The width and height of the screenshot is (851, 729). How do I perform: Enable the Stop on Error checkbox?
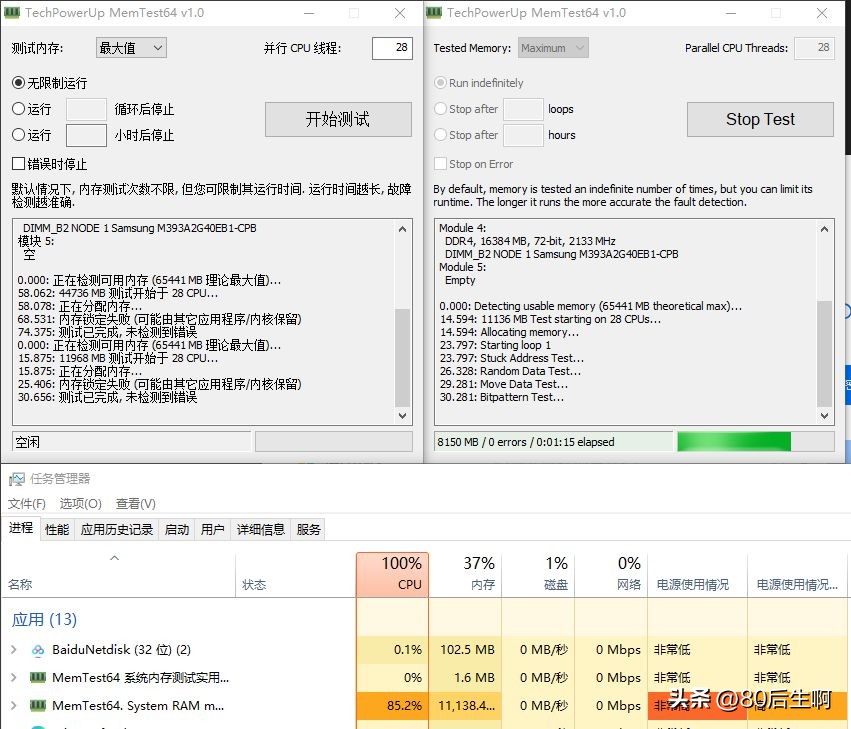[x=438, y=163]
